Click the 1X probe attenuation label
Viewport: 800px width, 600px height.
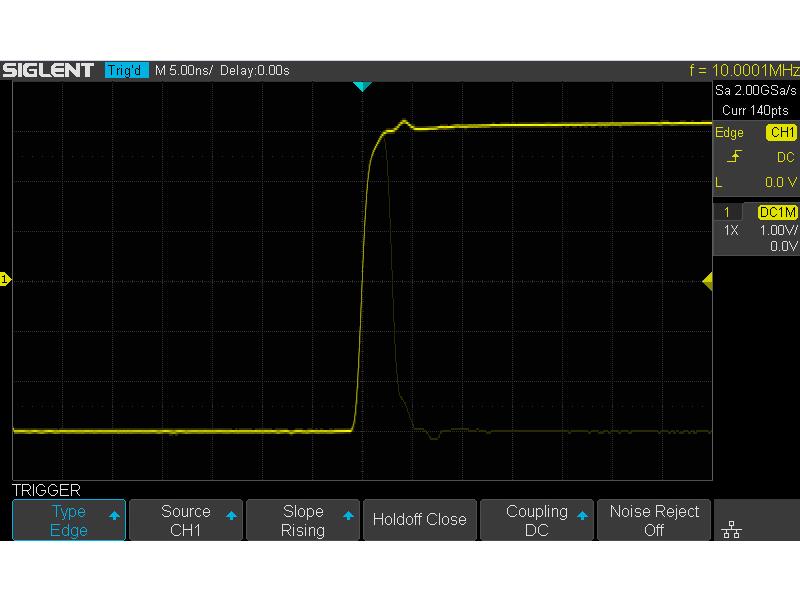coord(731,230)
